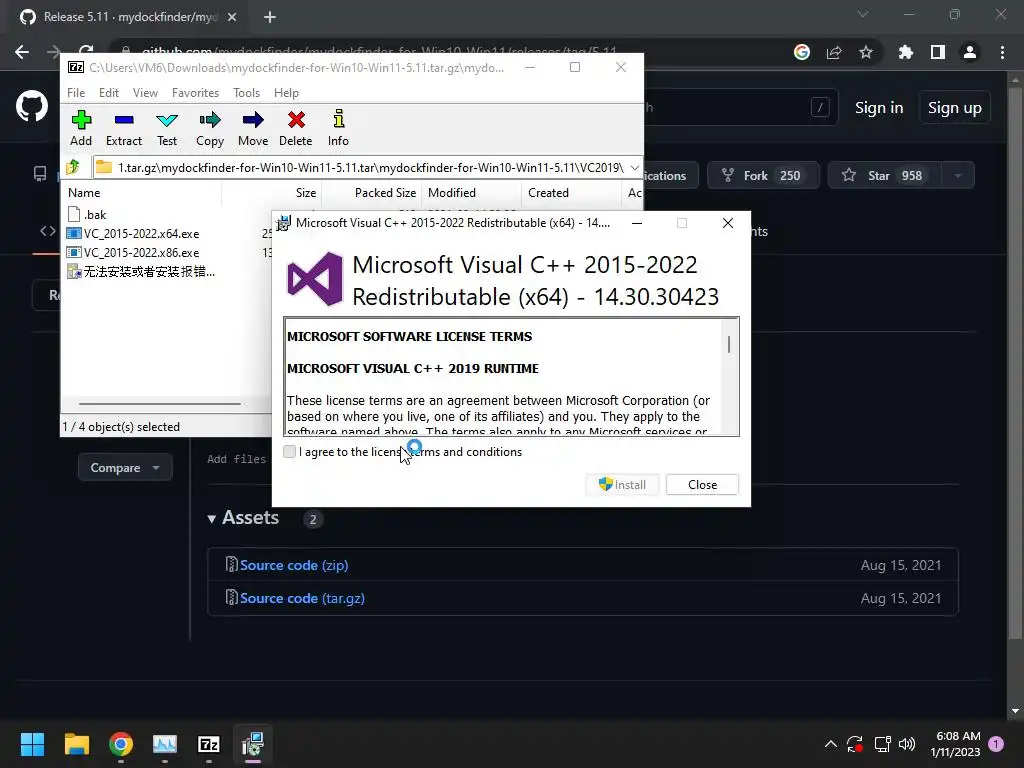The width and height of the screenshot is (1024, 768).
Task: Open the Windows Start menu
Action: tap(32, 744)
